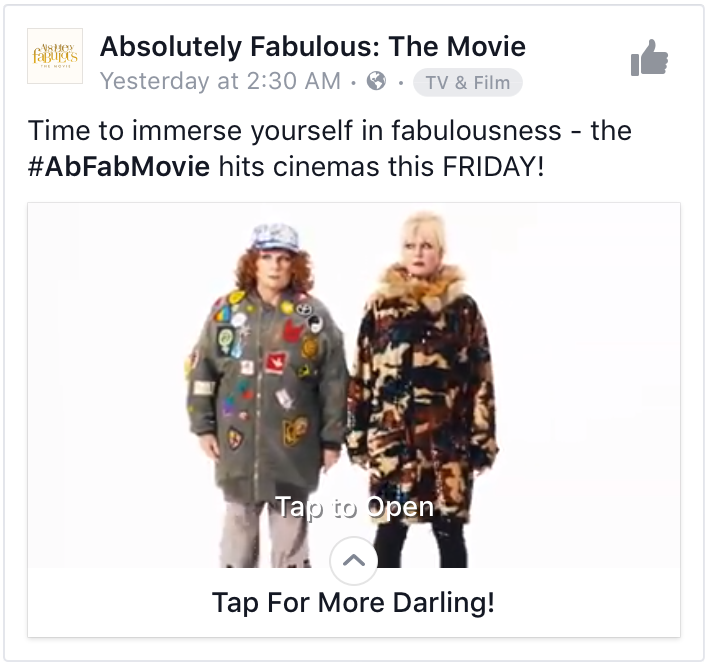Click the woman in patched green jacket
708x665 pixels.
266,395
